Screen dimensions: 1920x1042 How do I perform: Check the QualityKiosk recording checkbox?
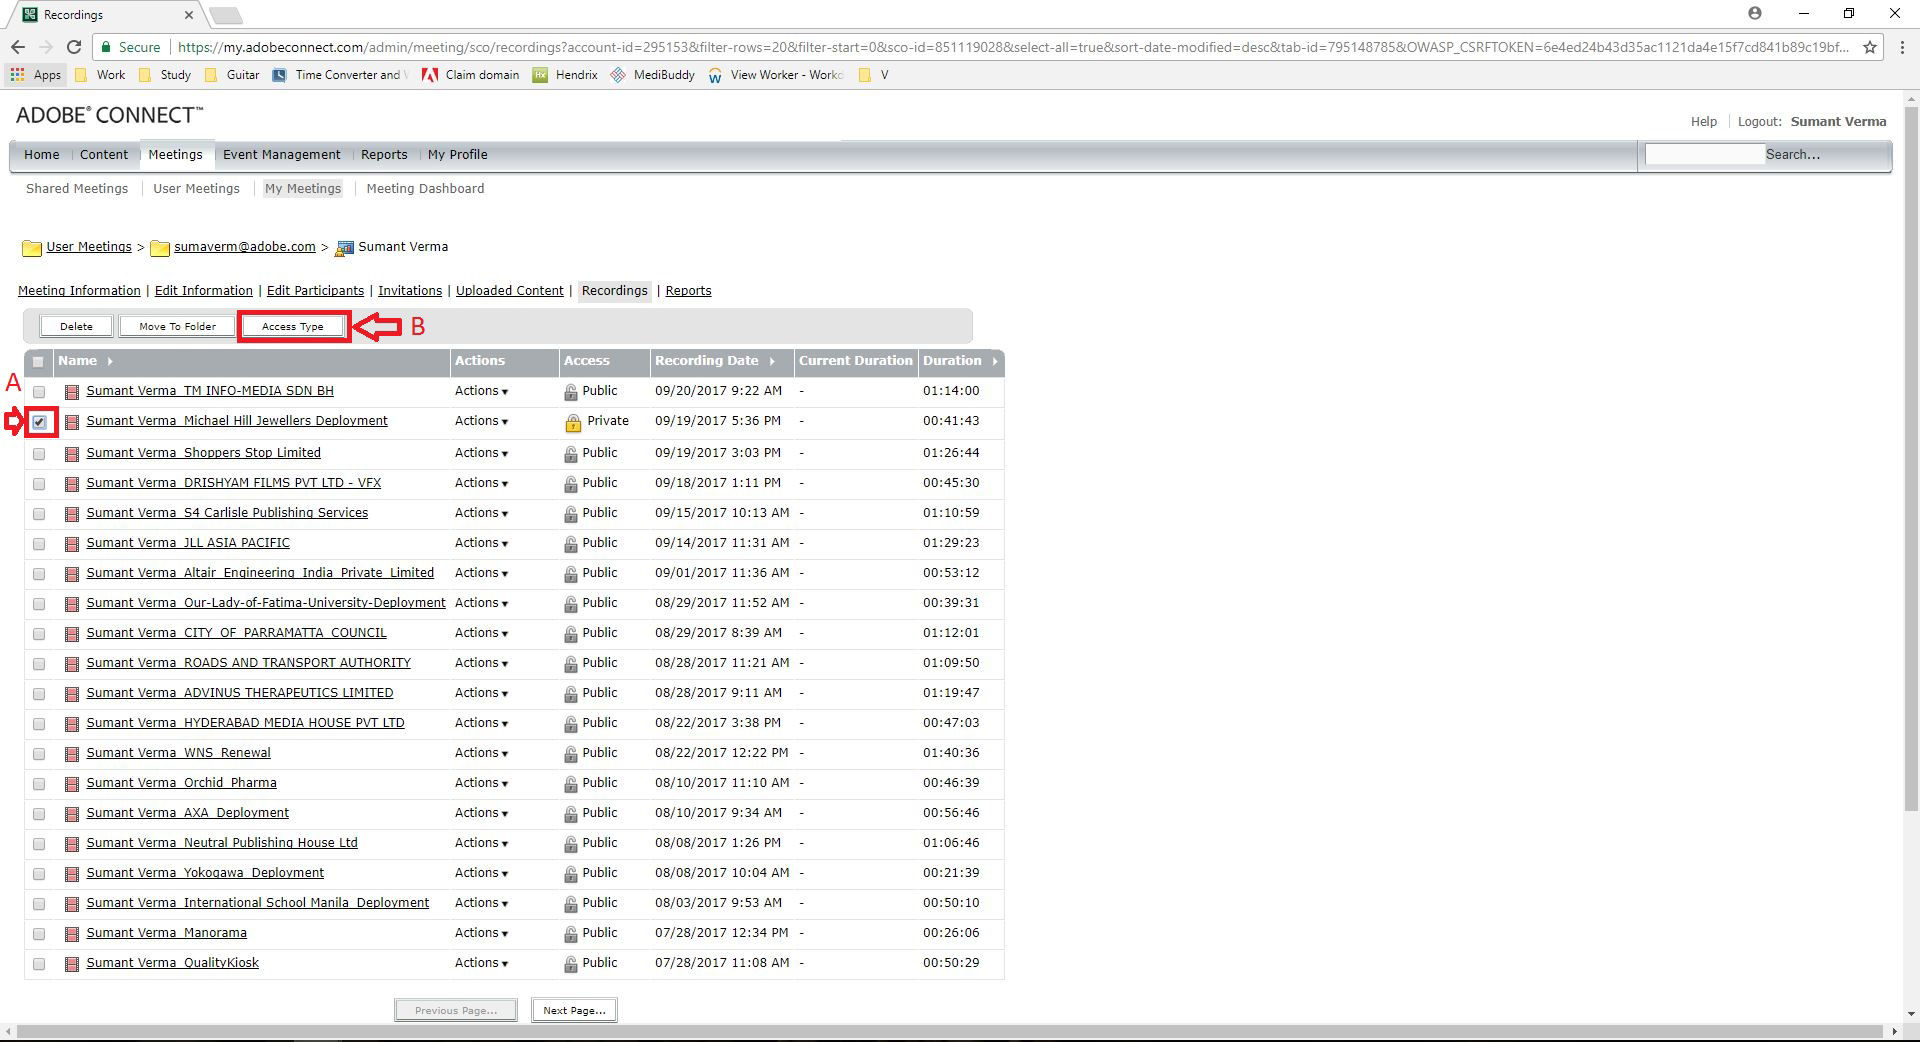39,964
